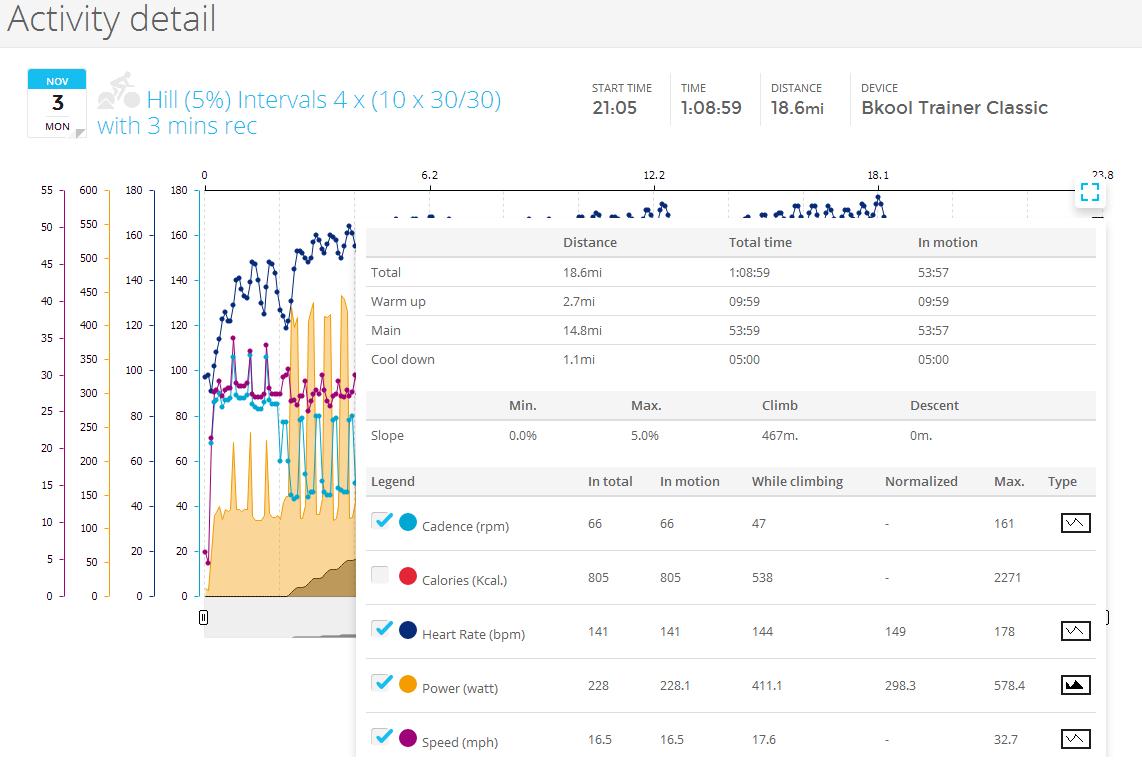The image size is (1142, 783).
Task: Click the Climb value 467m.
Action: [x=779, y=436]
